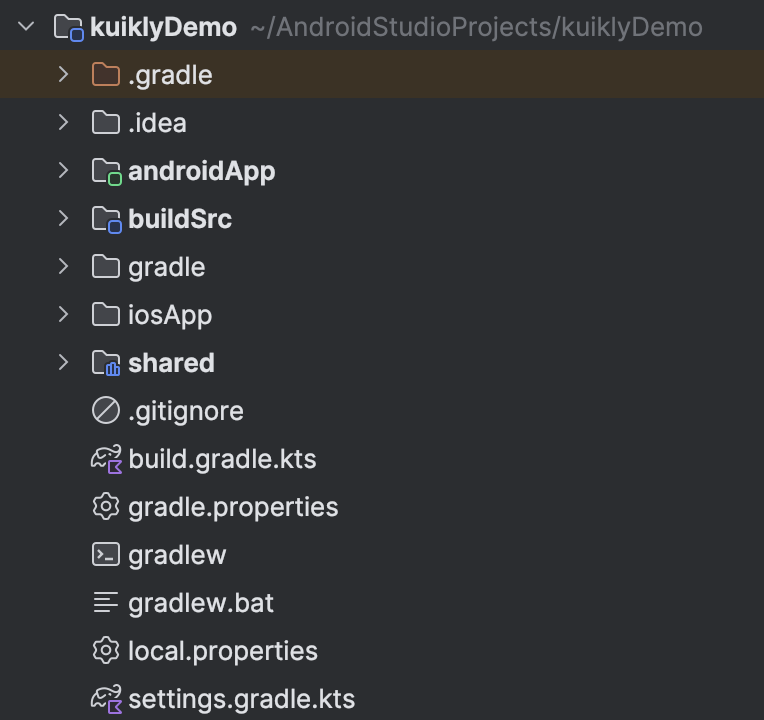Expand the buildSrc folder chevron
The width and height of the screenshot is (764, 720).
(63, 218)
